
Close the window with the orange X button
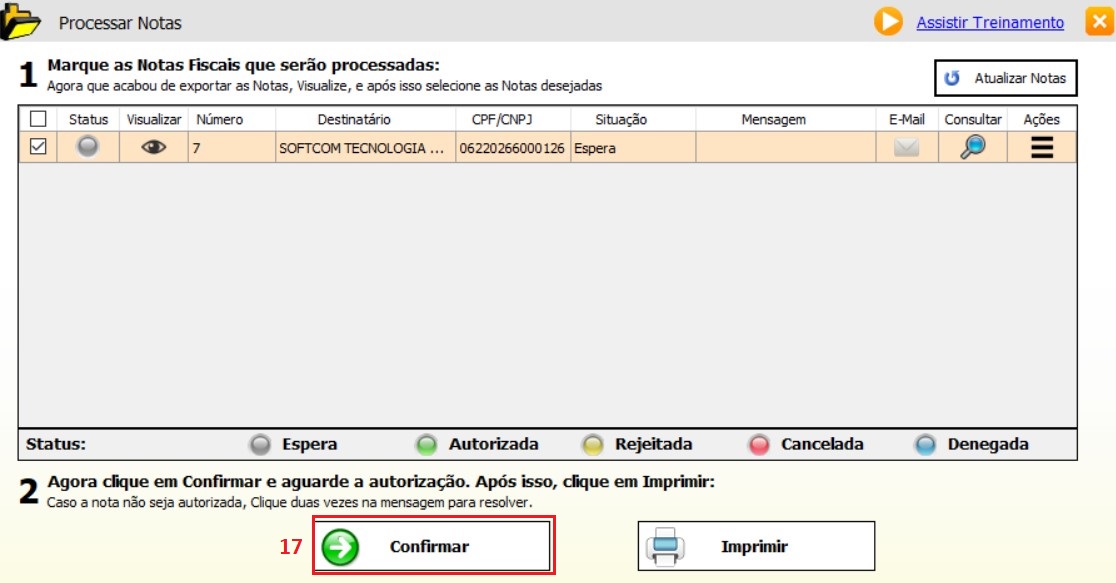(1098, 22)
